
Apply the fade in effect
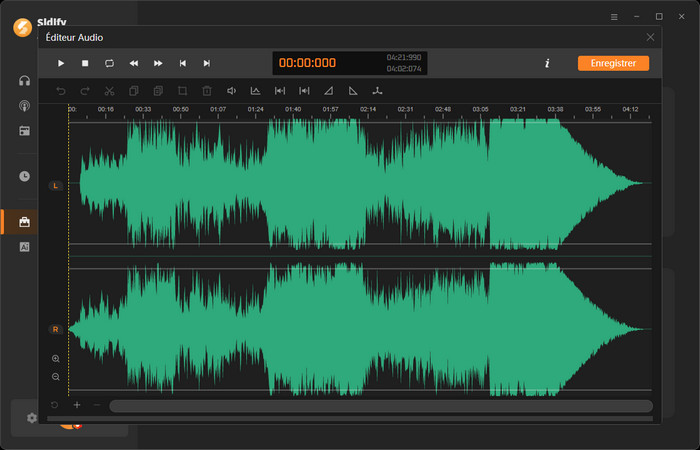tap(329, 91)
